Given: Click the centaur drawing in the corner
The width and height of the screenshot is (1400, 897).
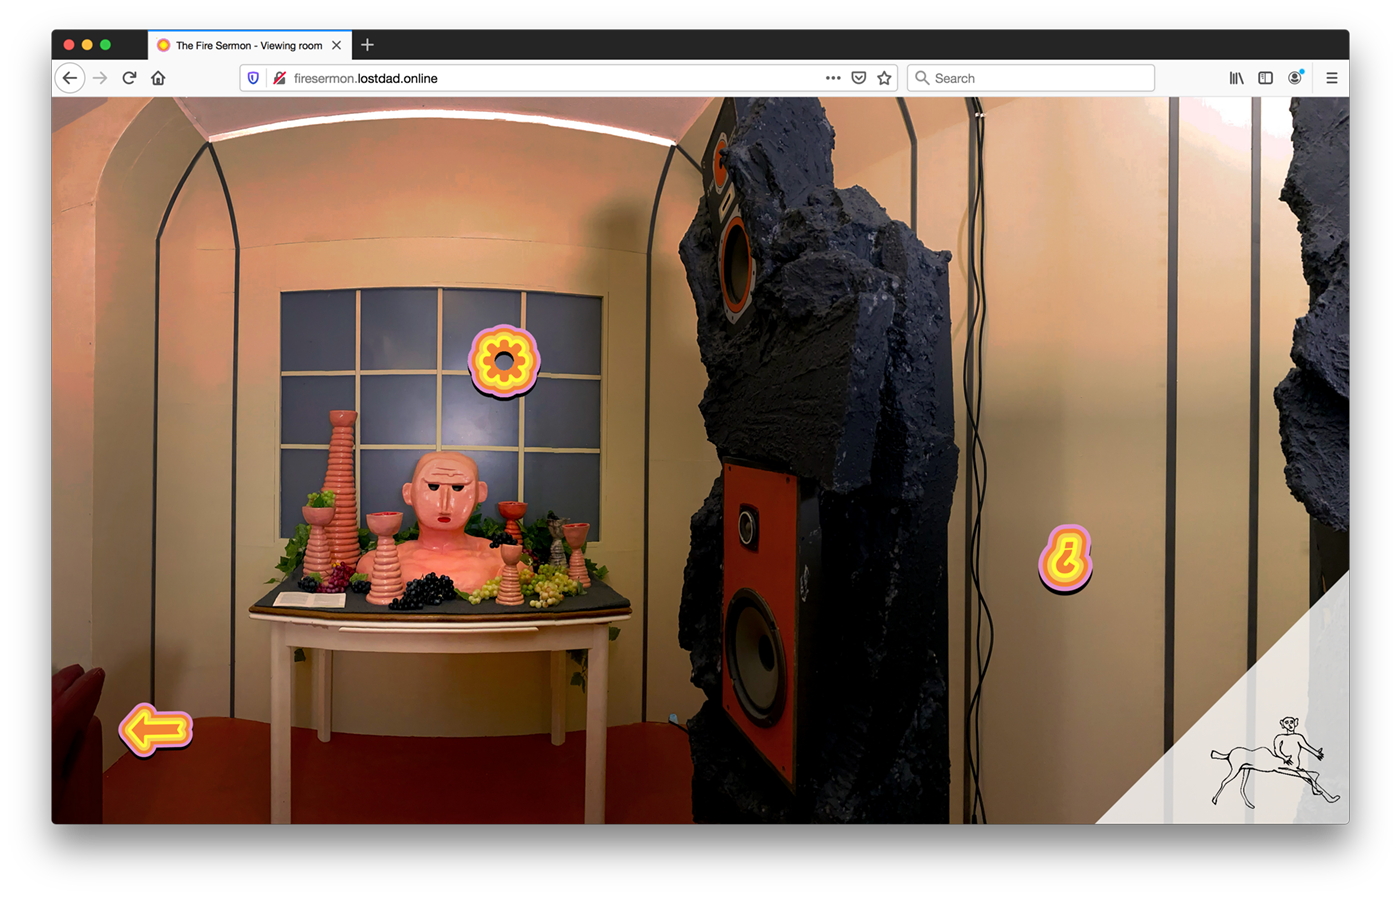Looking at the screenshot, I should [1272, 762].
